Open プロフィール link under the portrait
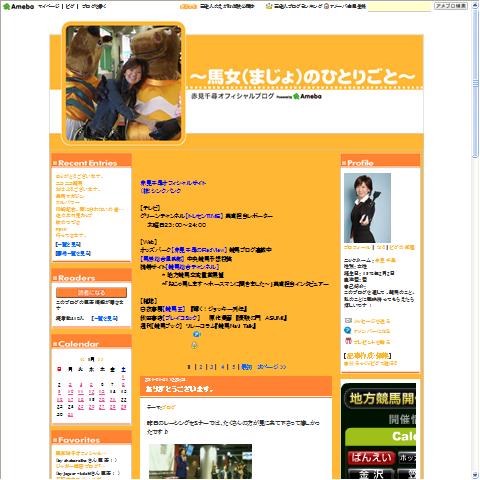Image resolution: width=480 pixels, height=480 pixels. [357, 248]
